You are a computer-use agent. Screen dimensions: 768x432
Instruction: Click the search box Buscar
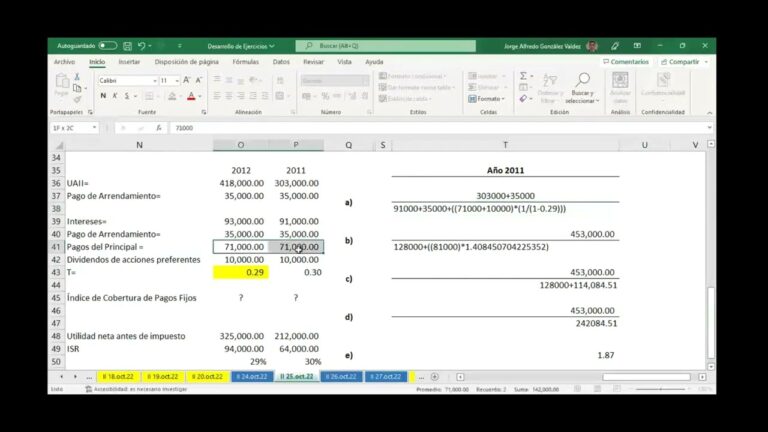click(x=385, y=46)
